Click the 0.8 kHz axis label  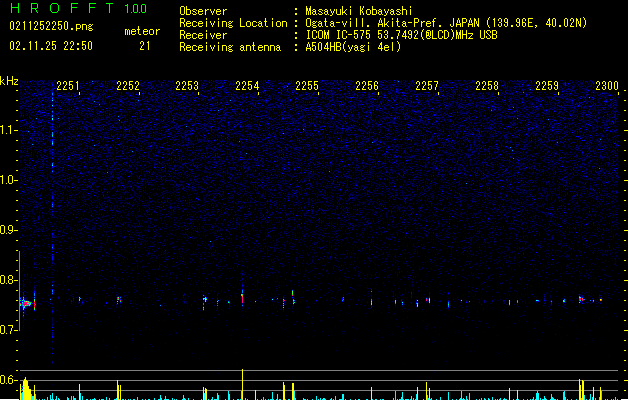tap(8, 280)
